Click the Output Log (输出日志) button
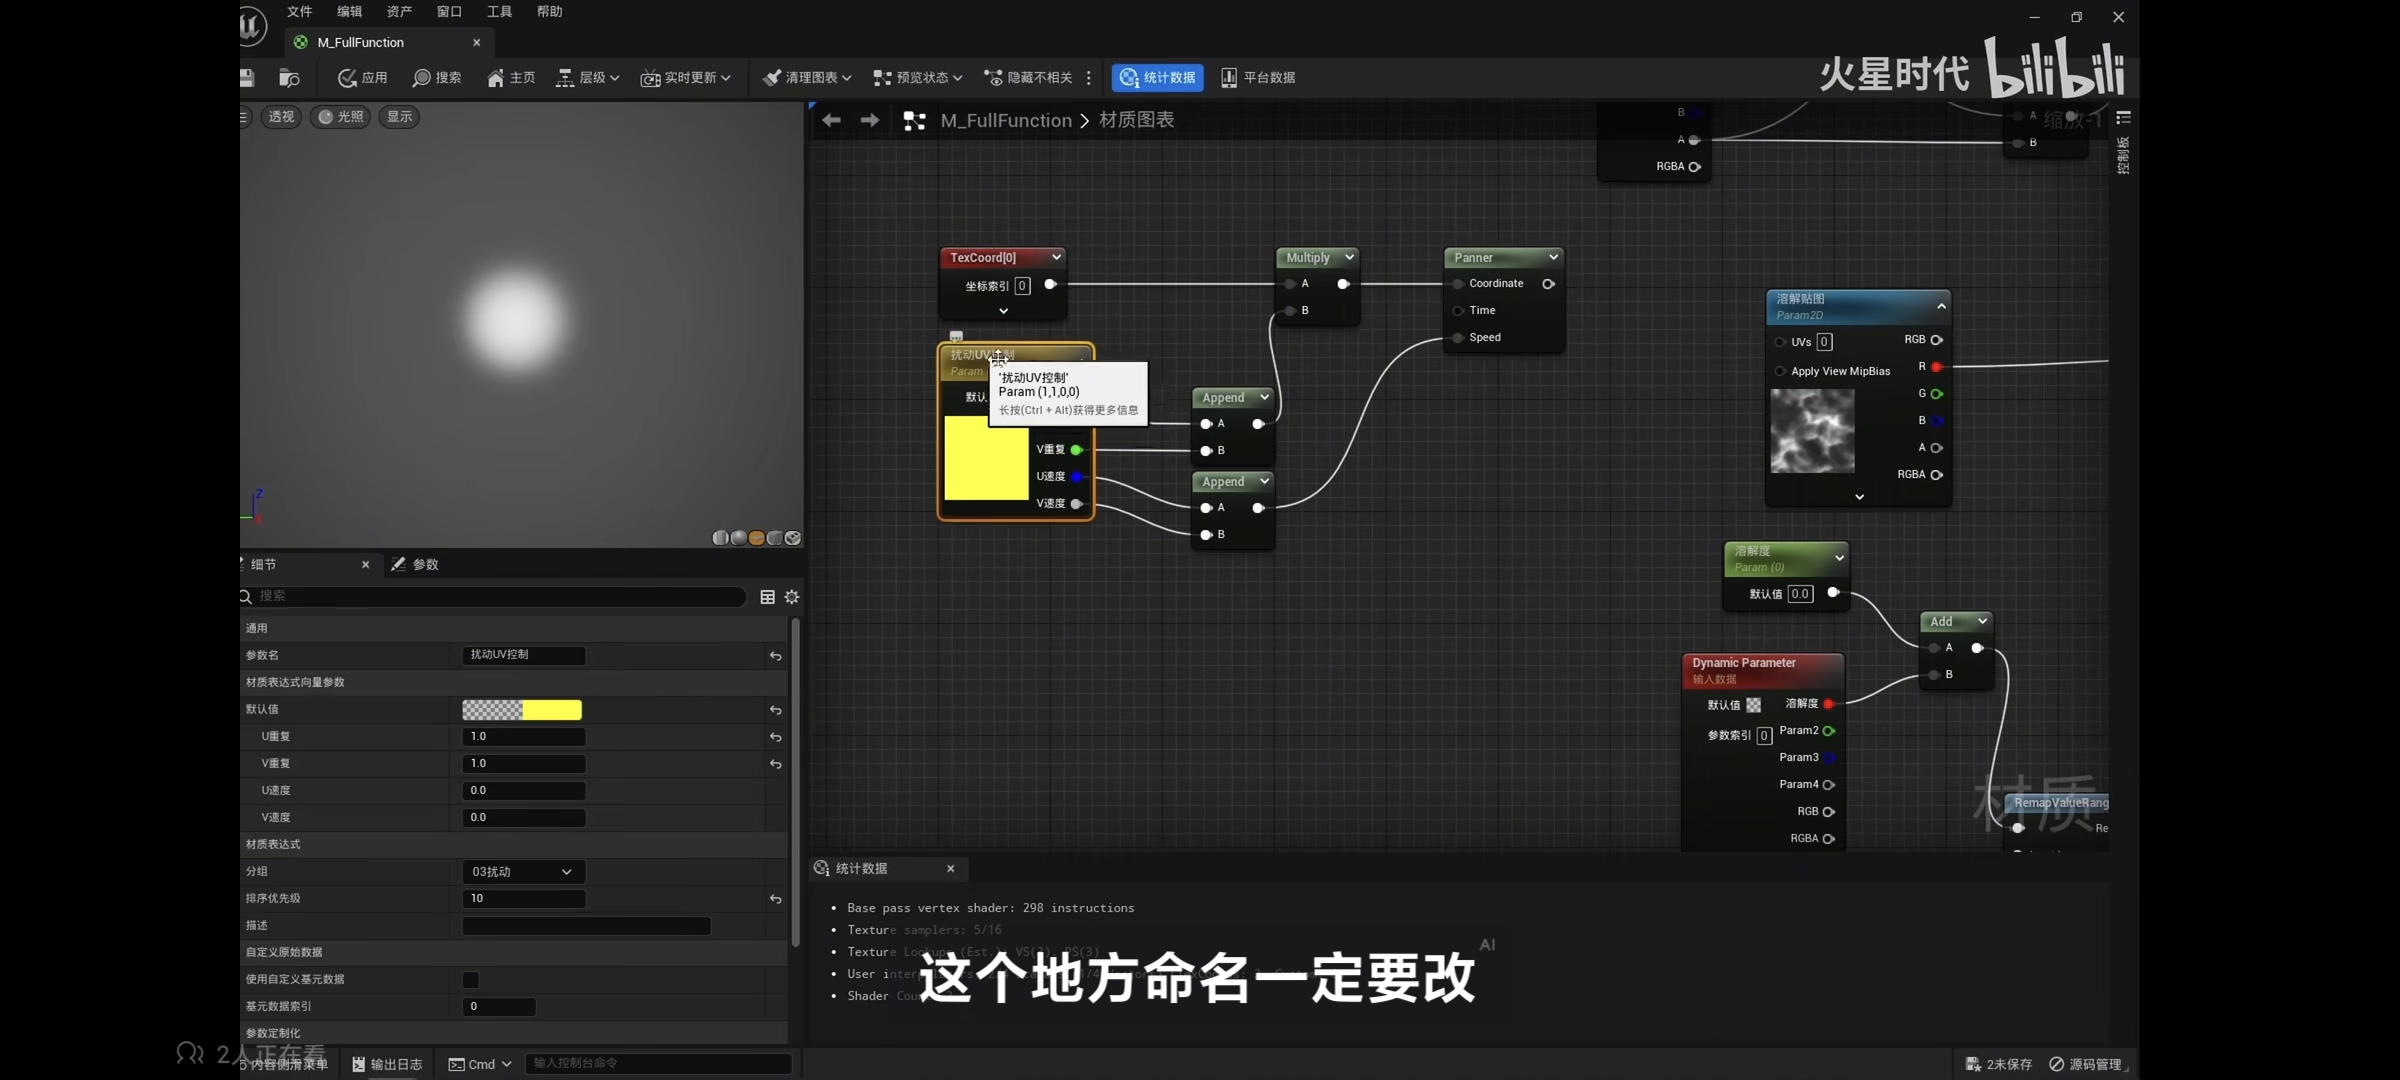The width and height of the screenshot is (2400, 1080). [x=387, y=1064]
